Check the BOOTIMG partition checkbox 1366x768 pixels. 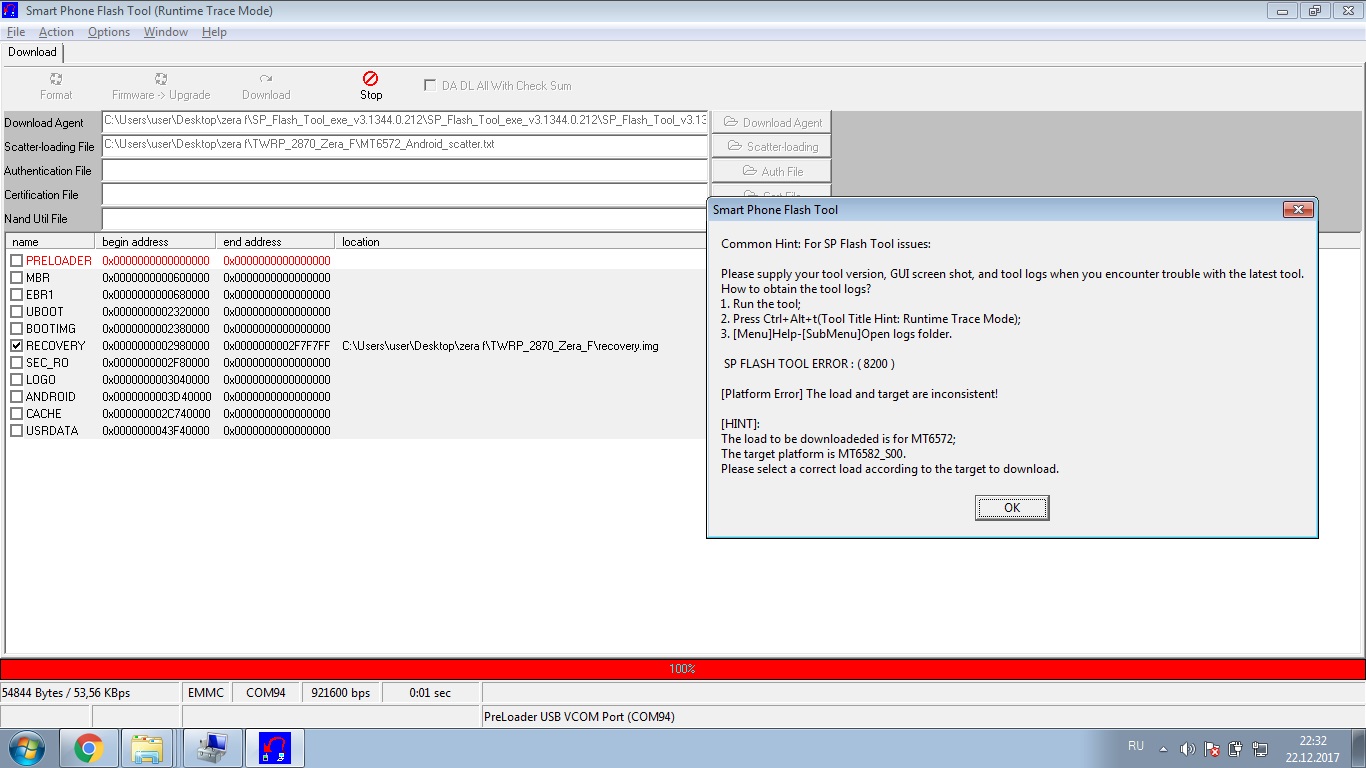(16, 329)
